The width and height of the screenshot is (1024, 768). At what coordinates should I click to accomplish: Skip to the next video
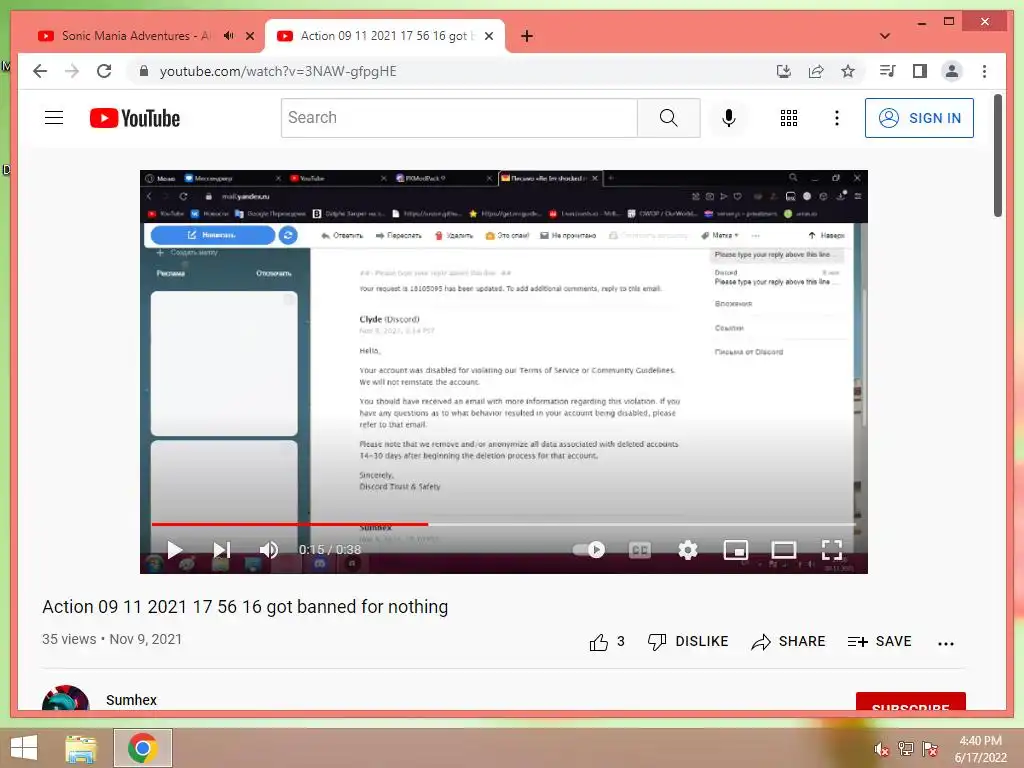click(222, 549)
